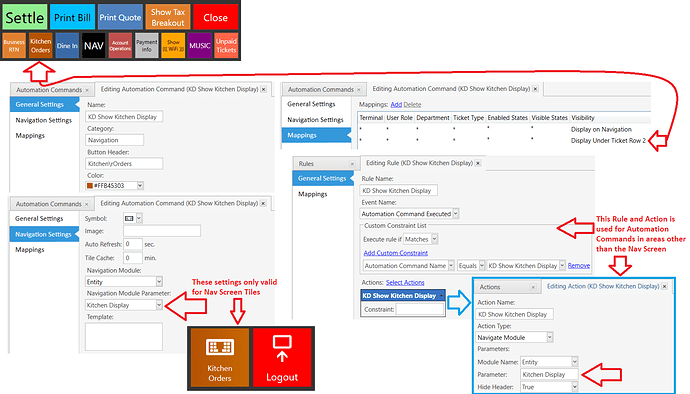Click the Rule Name input field

(399, 191)
